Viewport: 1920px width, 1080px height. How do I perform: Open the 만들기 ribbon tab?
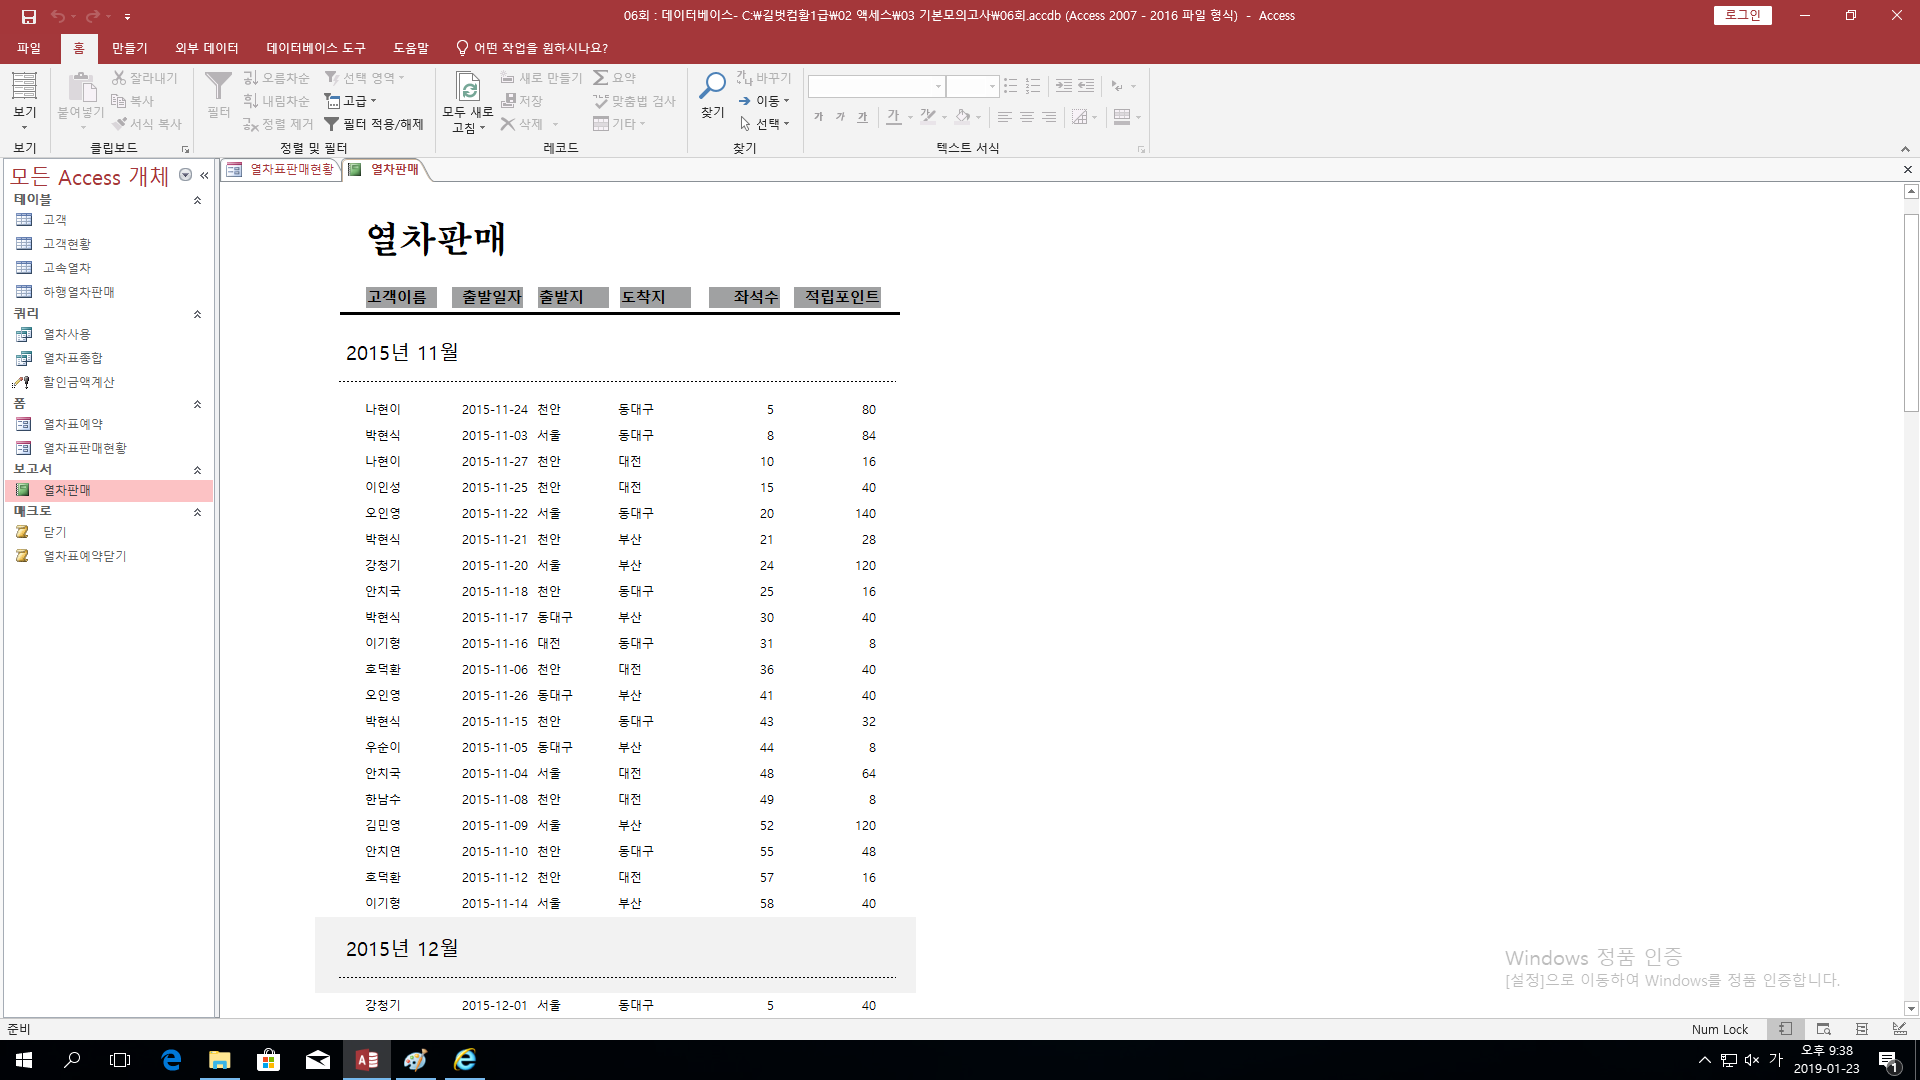(129, 48)
